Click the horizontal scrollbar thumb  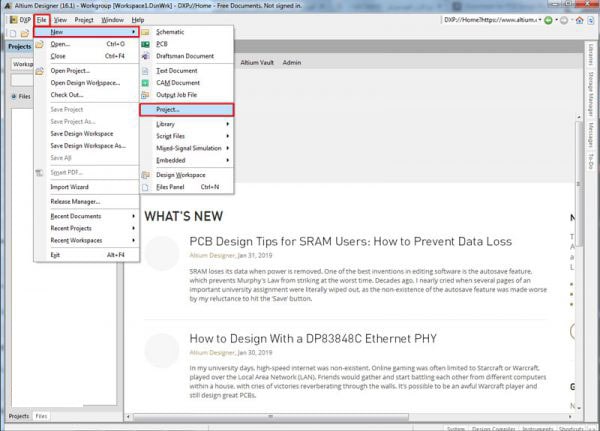(x=271, y=416)
